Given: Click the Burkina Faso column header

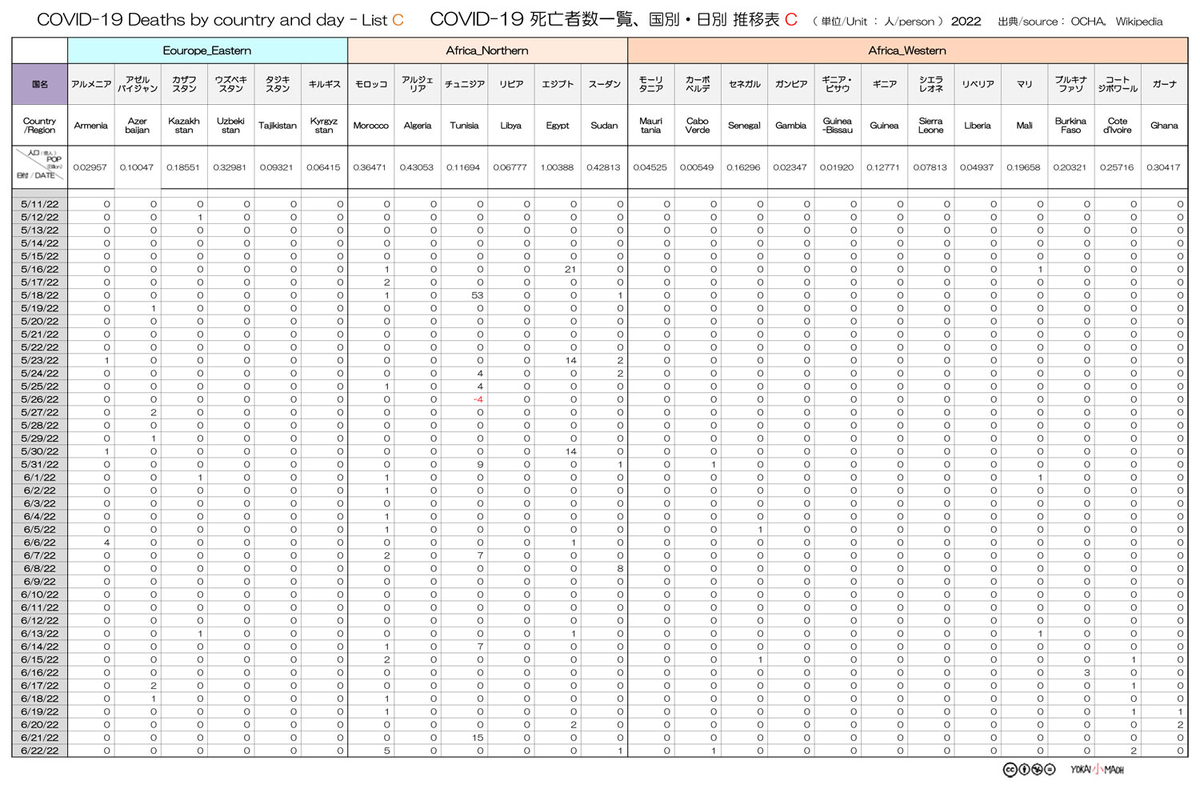Looking at the screenshot, I should [1070, 126].
